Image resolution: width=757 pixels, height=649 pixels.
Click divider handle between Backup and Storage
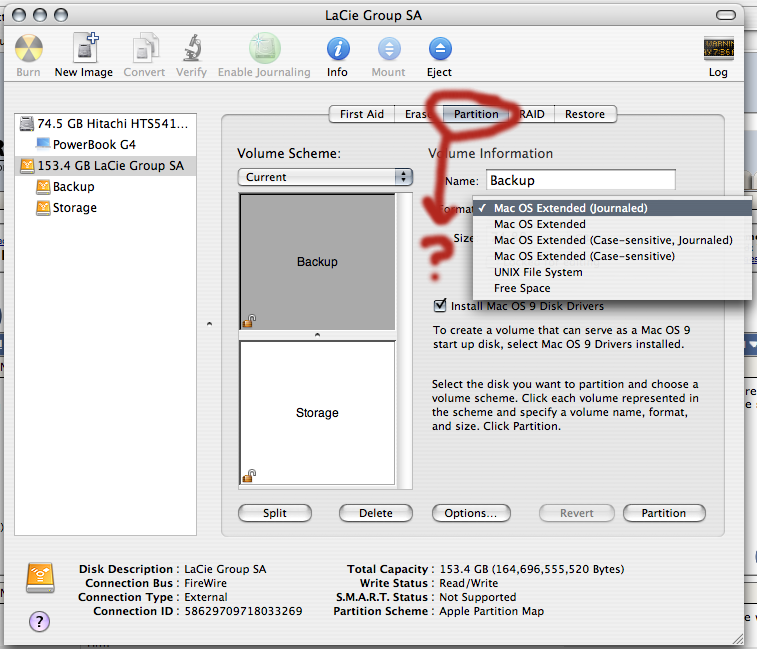(x=317, y=335)
